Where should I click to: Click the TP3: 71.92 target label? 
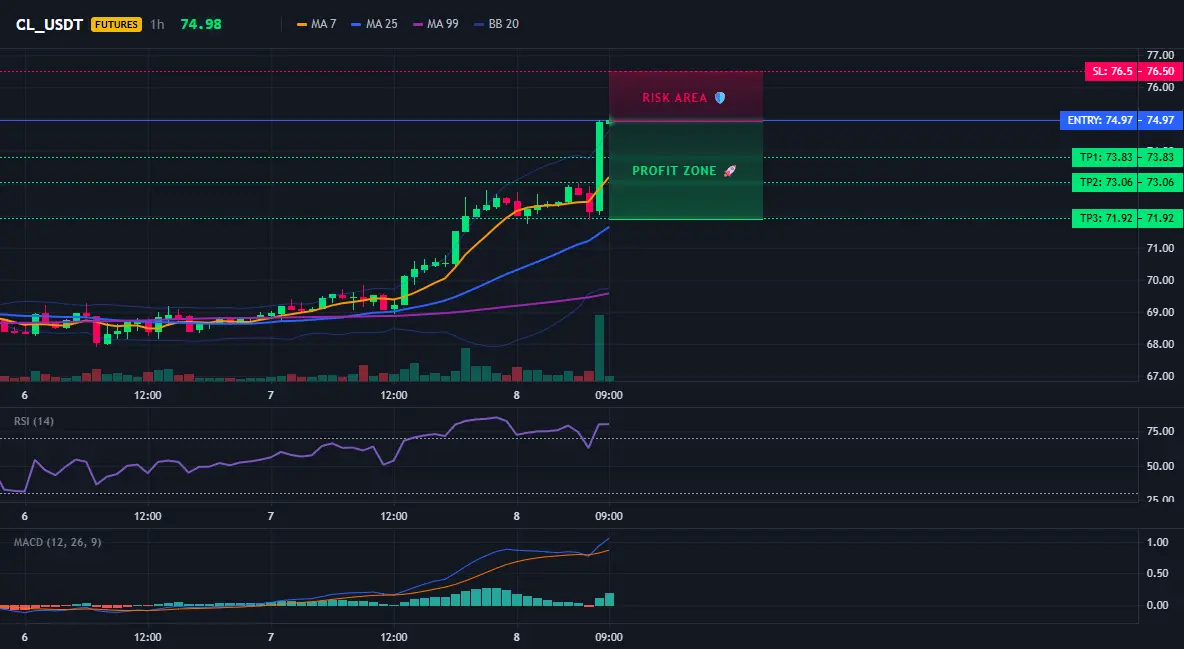[1105, 218]
